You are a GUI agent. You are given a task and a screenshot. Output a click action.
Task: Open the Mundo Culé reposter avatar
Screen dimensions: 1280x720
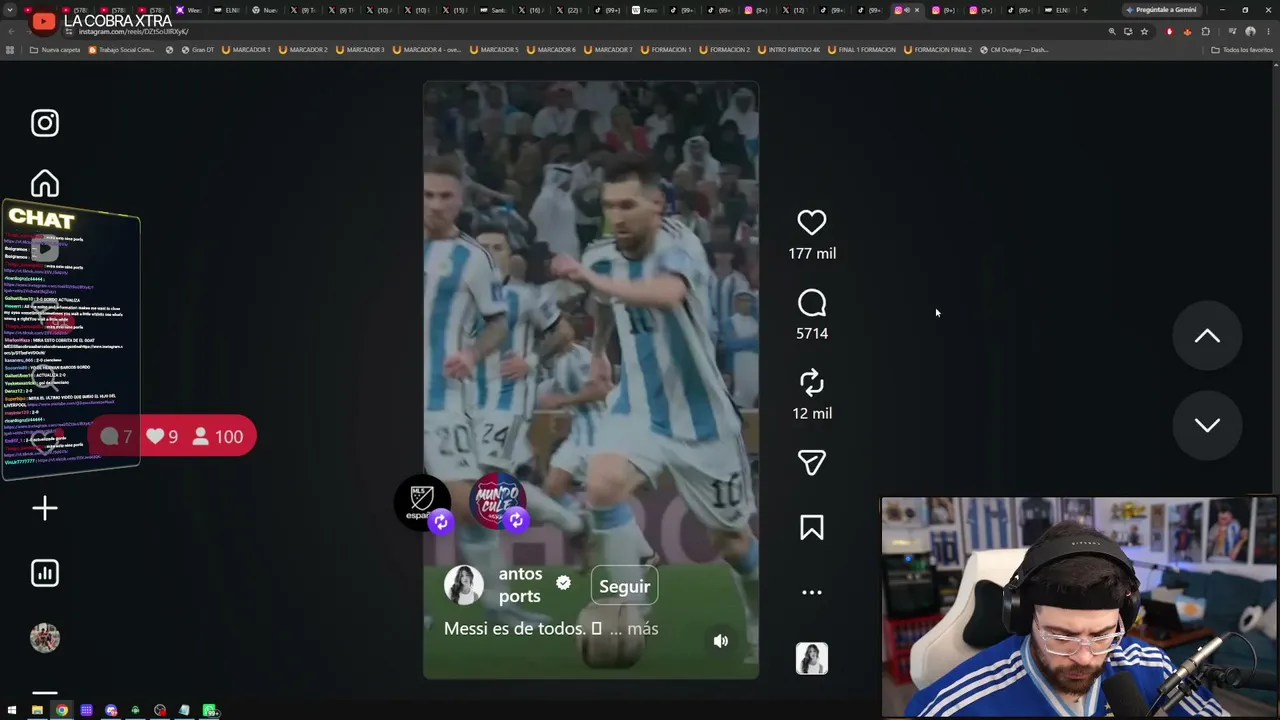[497, 500]
